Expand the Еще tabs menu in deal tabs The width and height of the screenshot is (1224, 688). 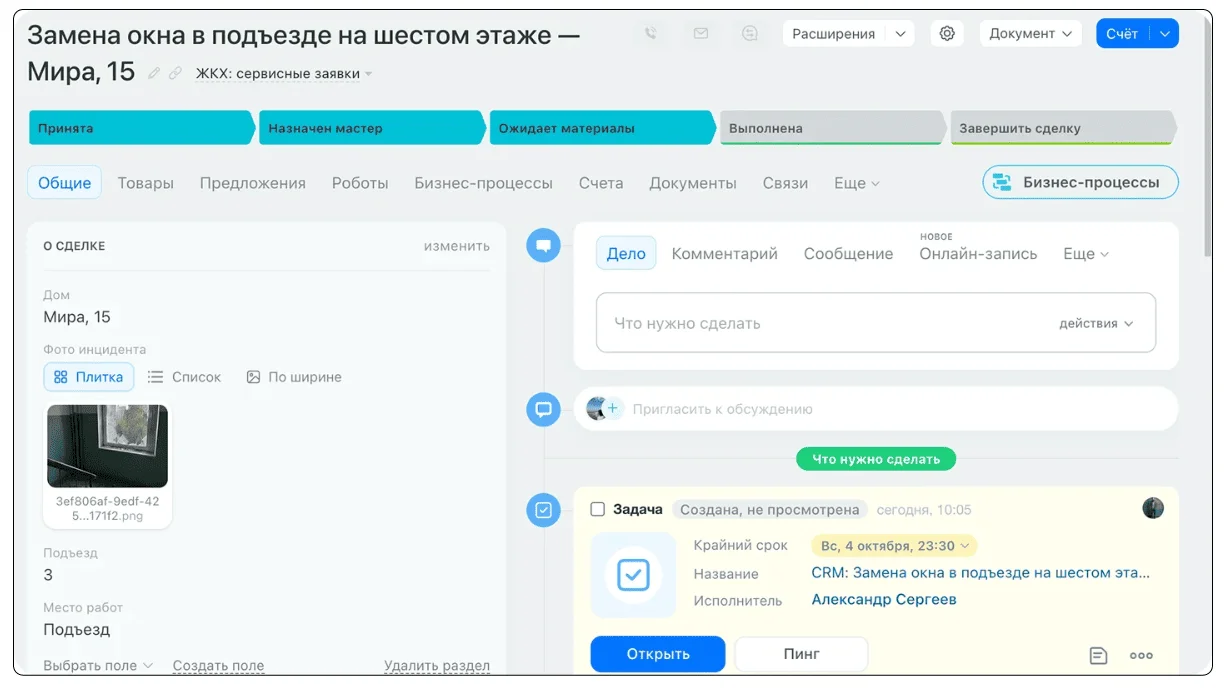[857, 183]
